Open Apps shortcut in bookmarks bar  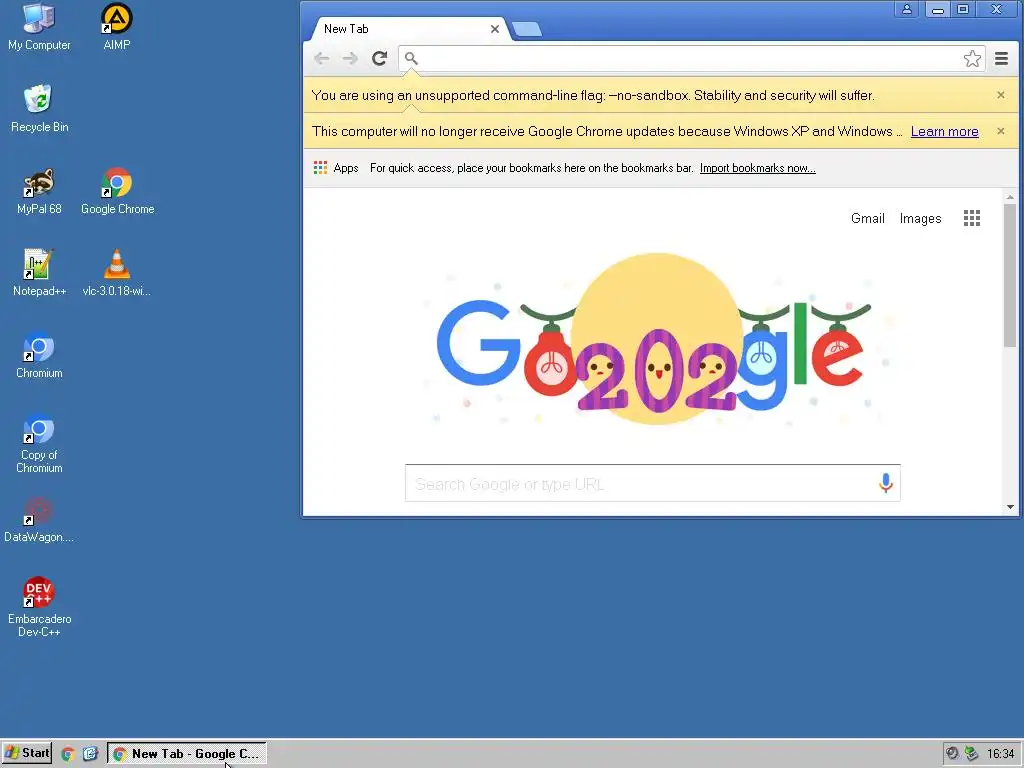336,168
